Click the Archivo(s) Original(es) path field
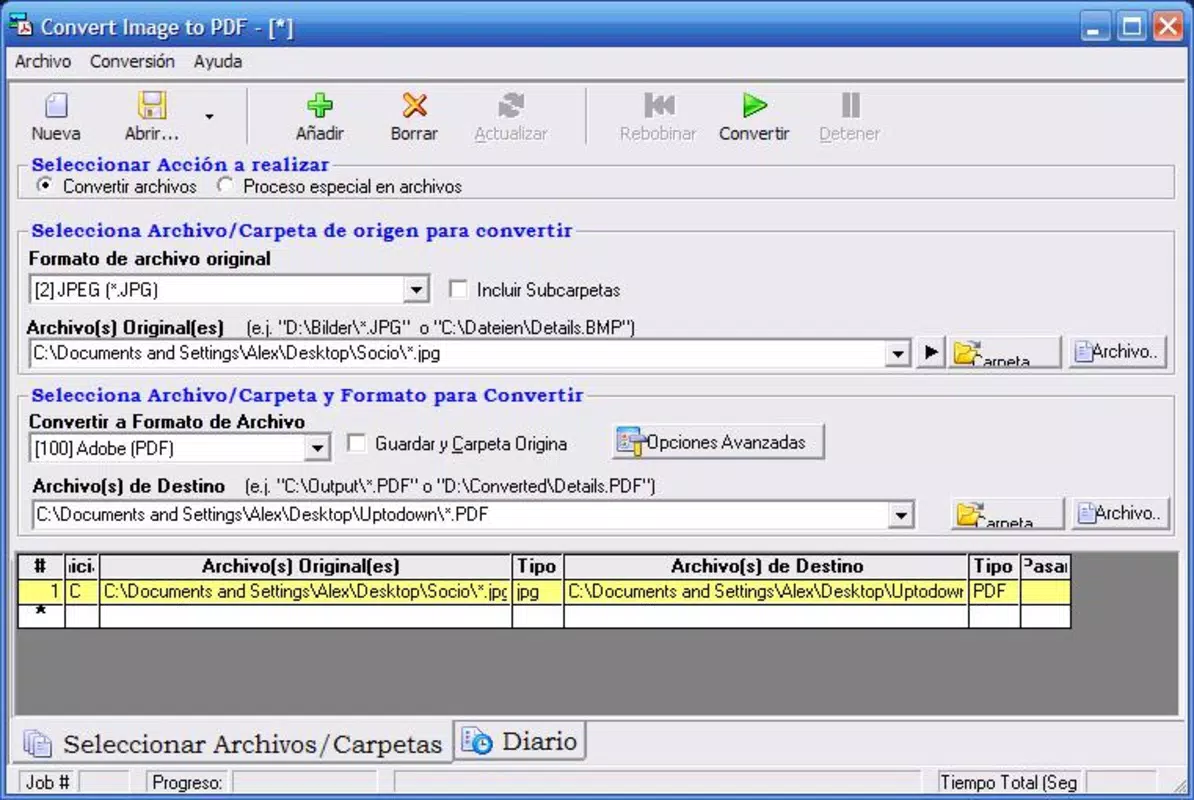 click(458, 353)
